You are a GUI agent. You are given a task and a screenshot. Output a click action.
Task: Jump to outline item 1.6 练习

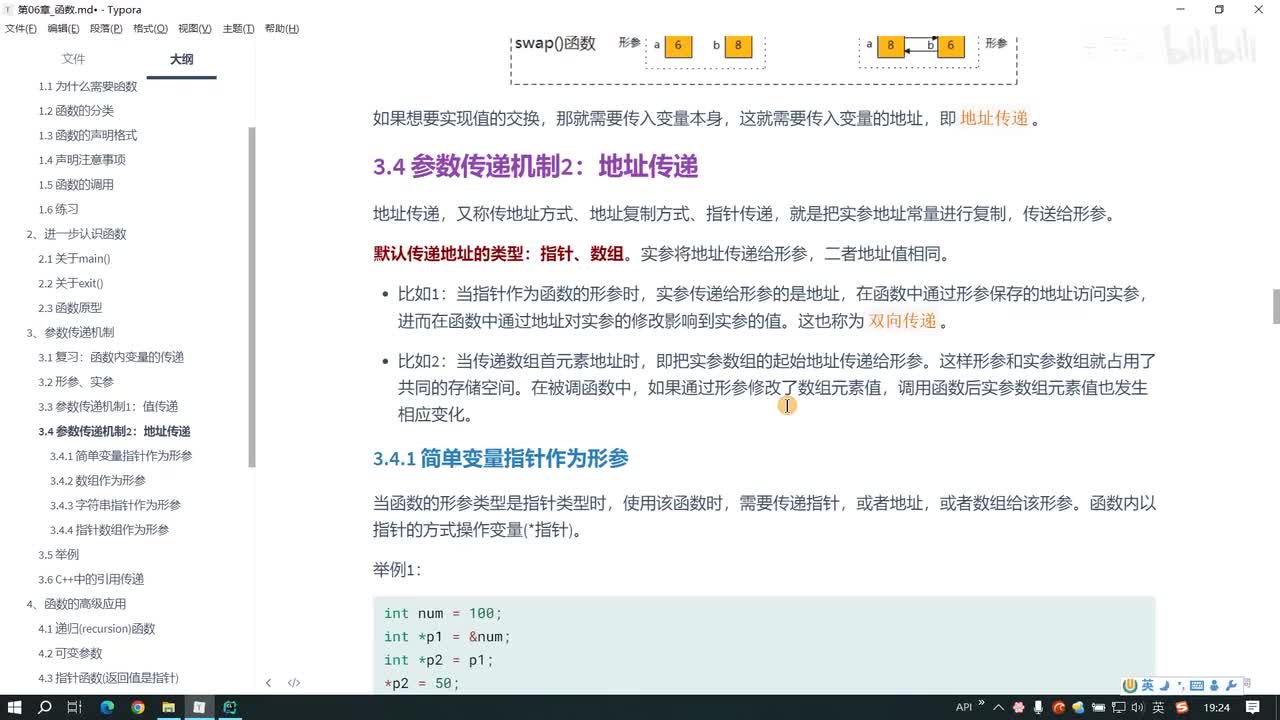[58, 209]
